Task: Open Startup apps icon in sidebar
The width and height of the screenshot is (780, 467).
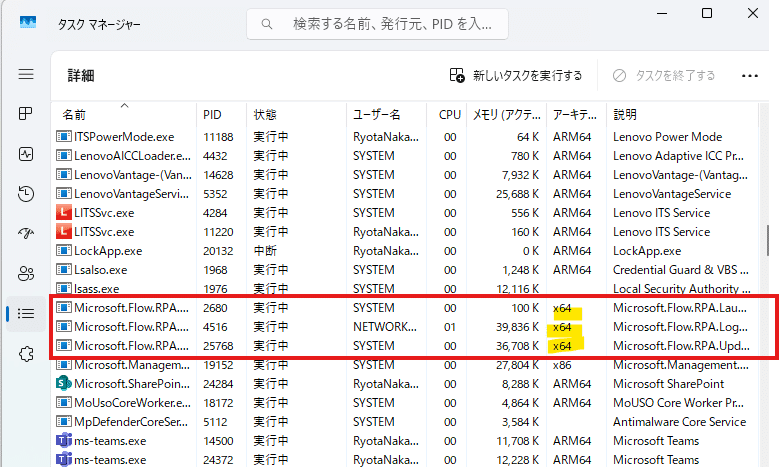Action: point(26,233)
